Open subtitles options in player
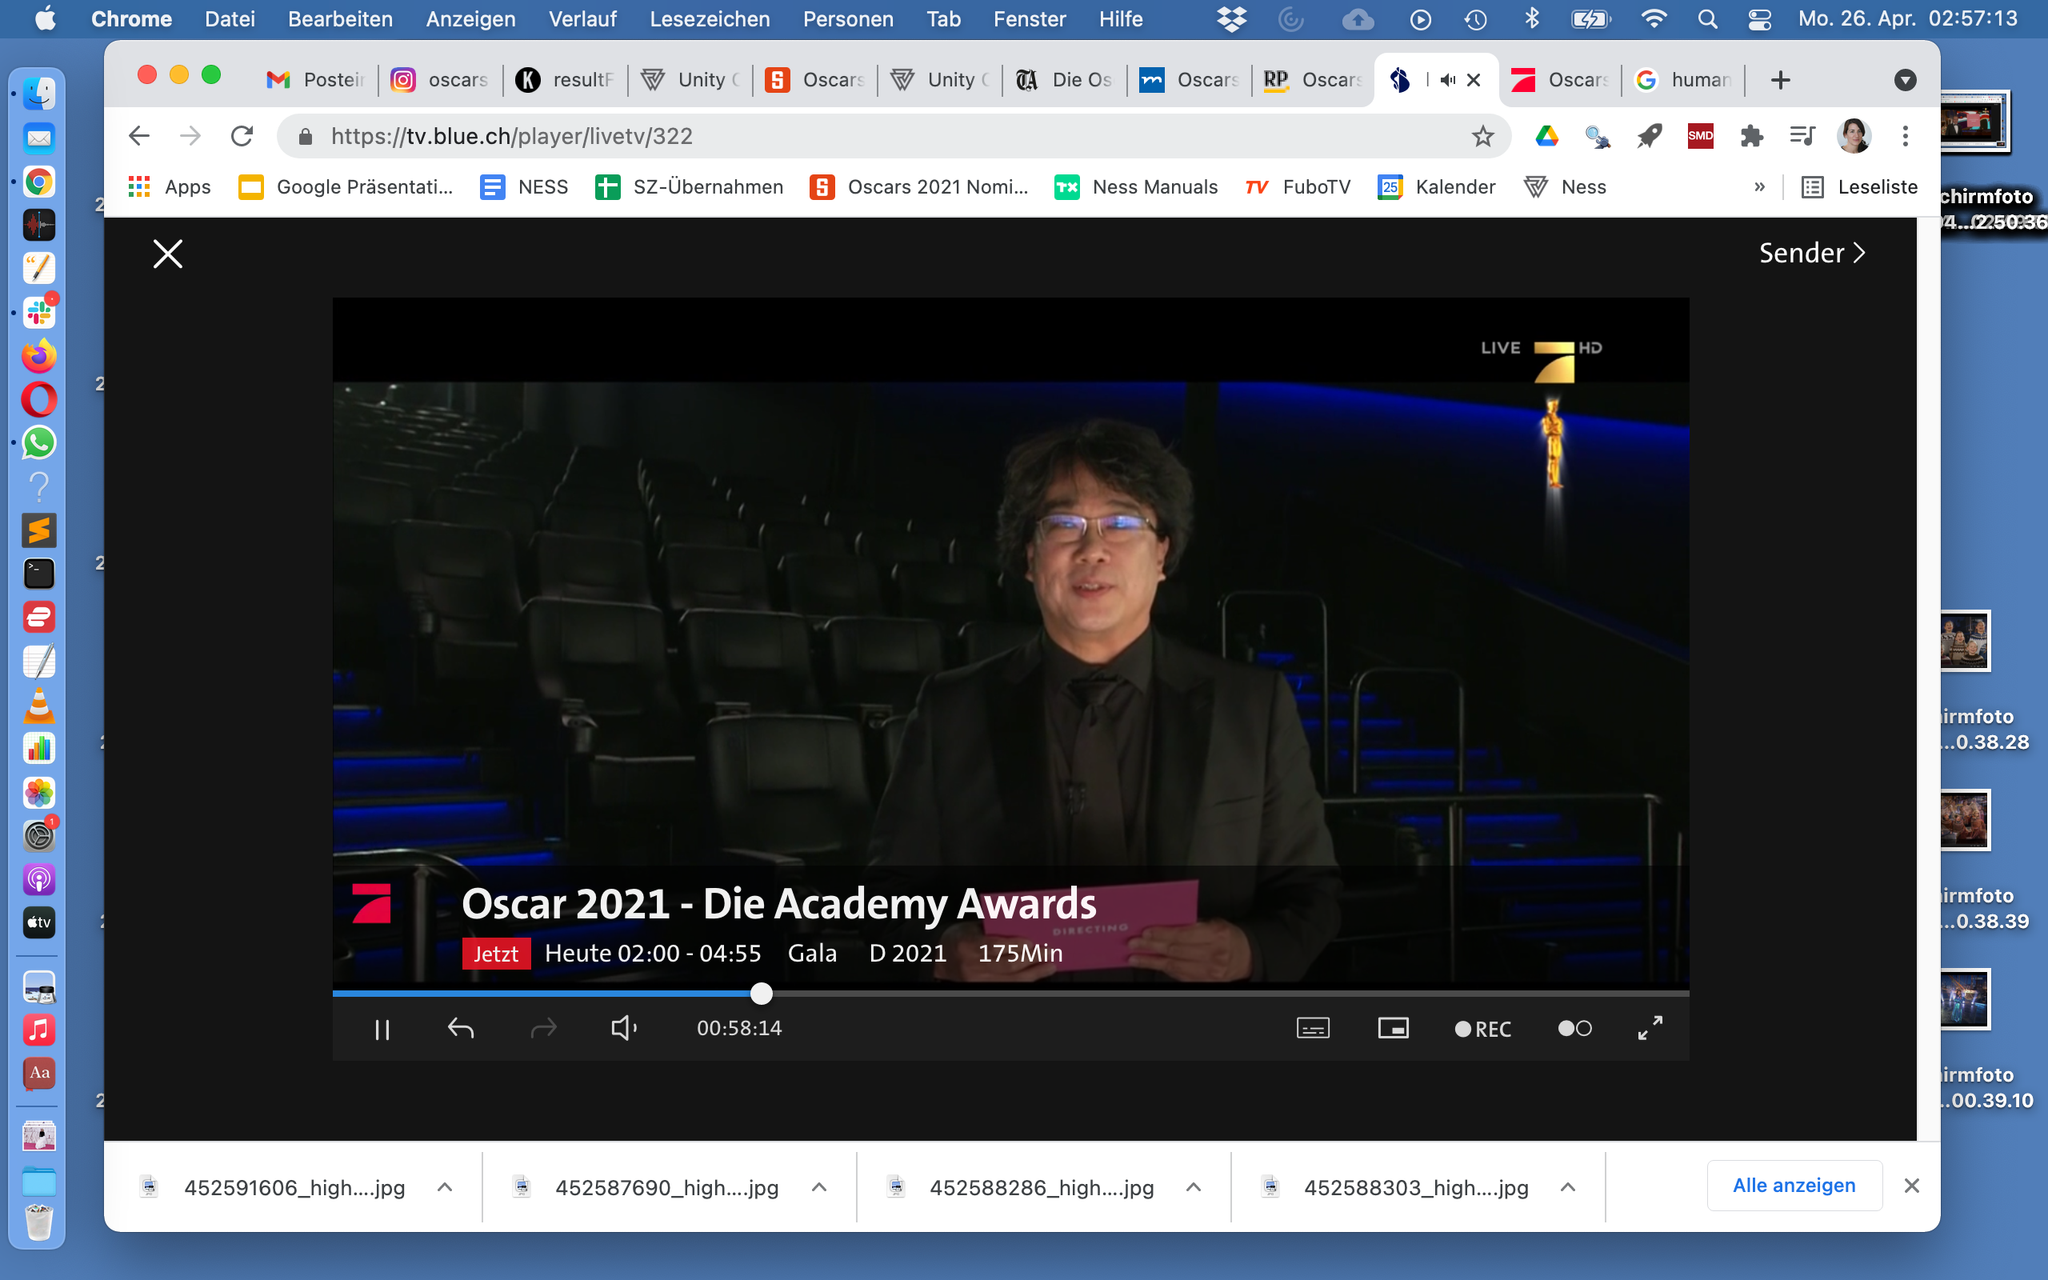The width and height of the screenshot is (2048, 1280). click(1312, 1028)
